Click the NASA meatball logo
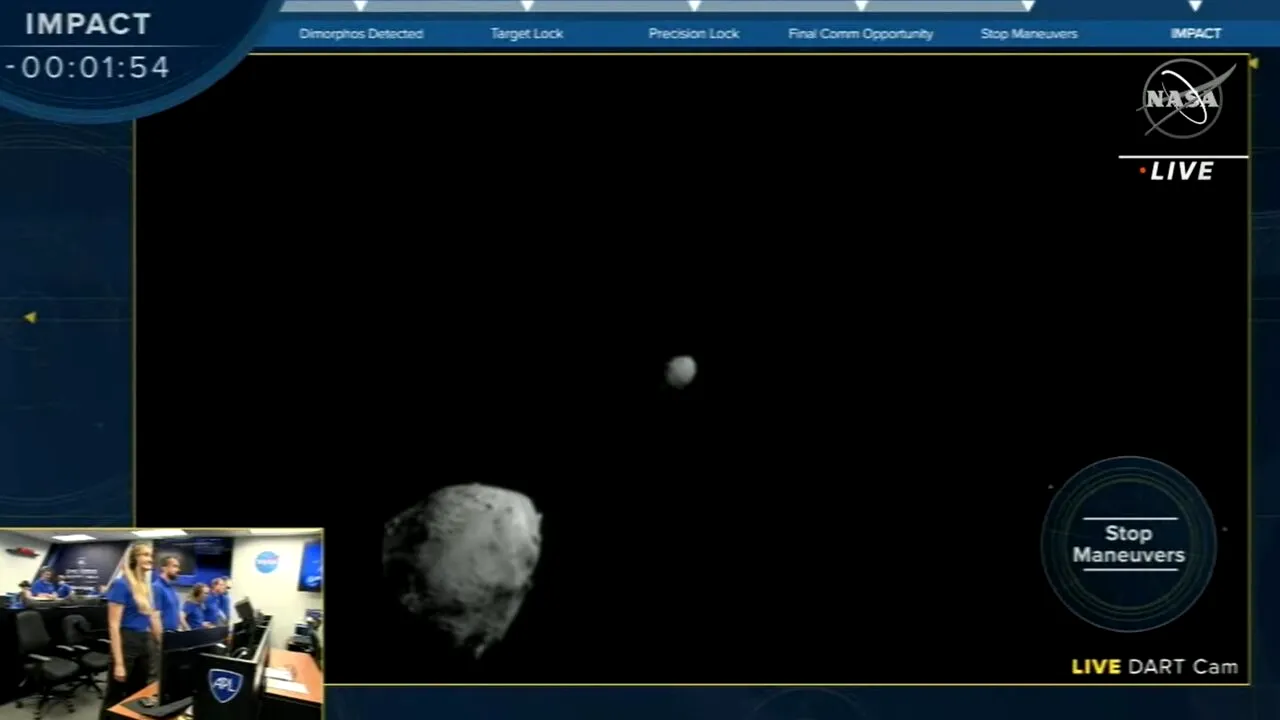The height and width of the screenshot is (720, 1280). [1184, 98]
